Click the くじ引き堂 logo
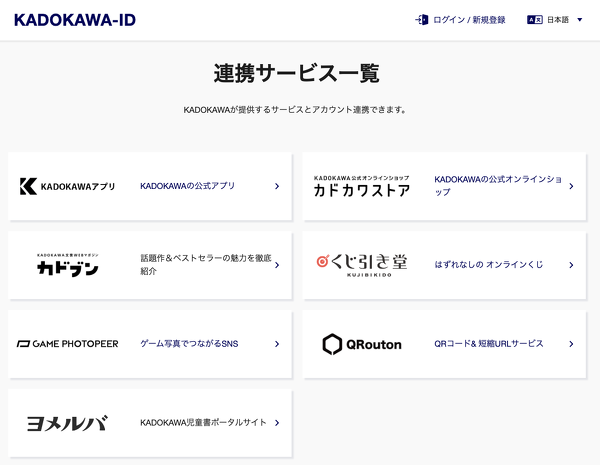The height and width of the screenshot is (465, 600). tap(362, 265)
